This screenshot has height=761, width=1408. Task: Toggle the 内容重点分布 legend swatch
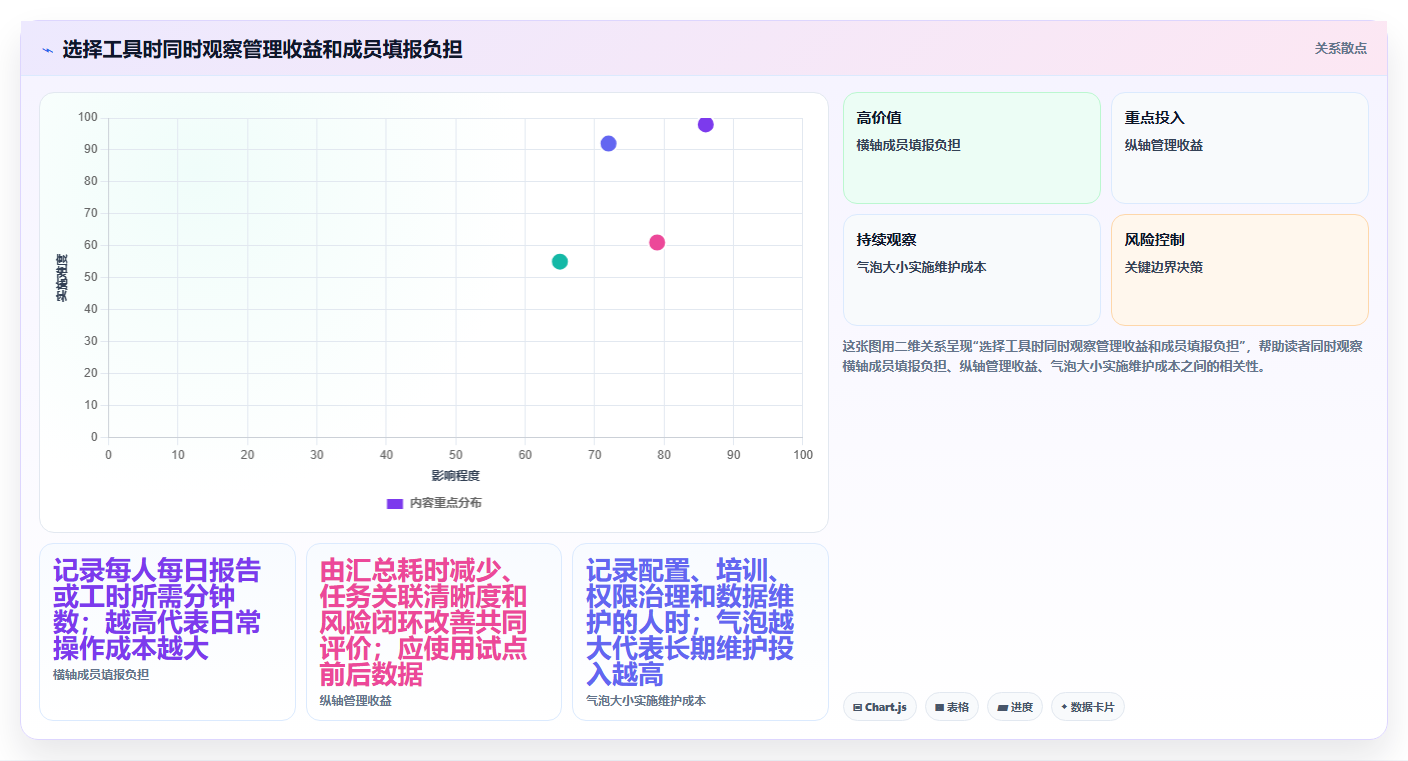click(395, 503)
